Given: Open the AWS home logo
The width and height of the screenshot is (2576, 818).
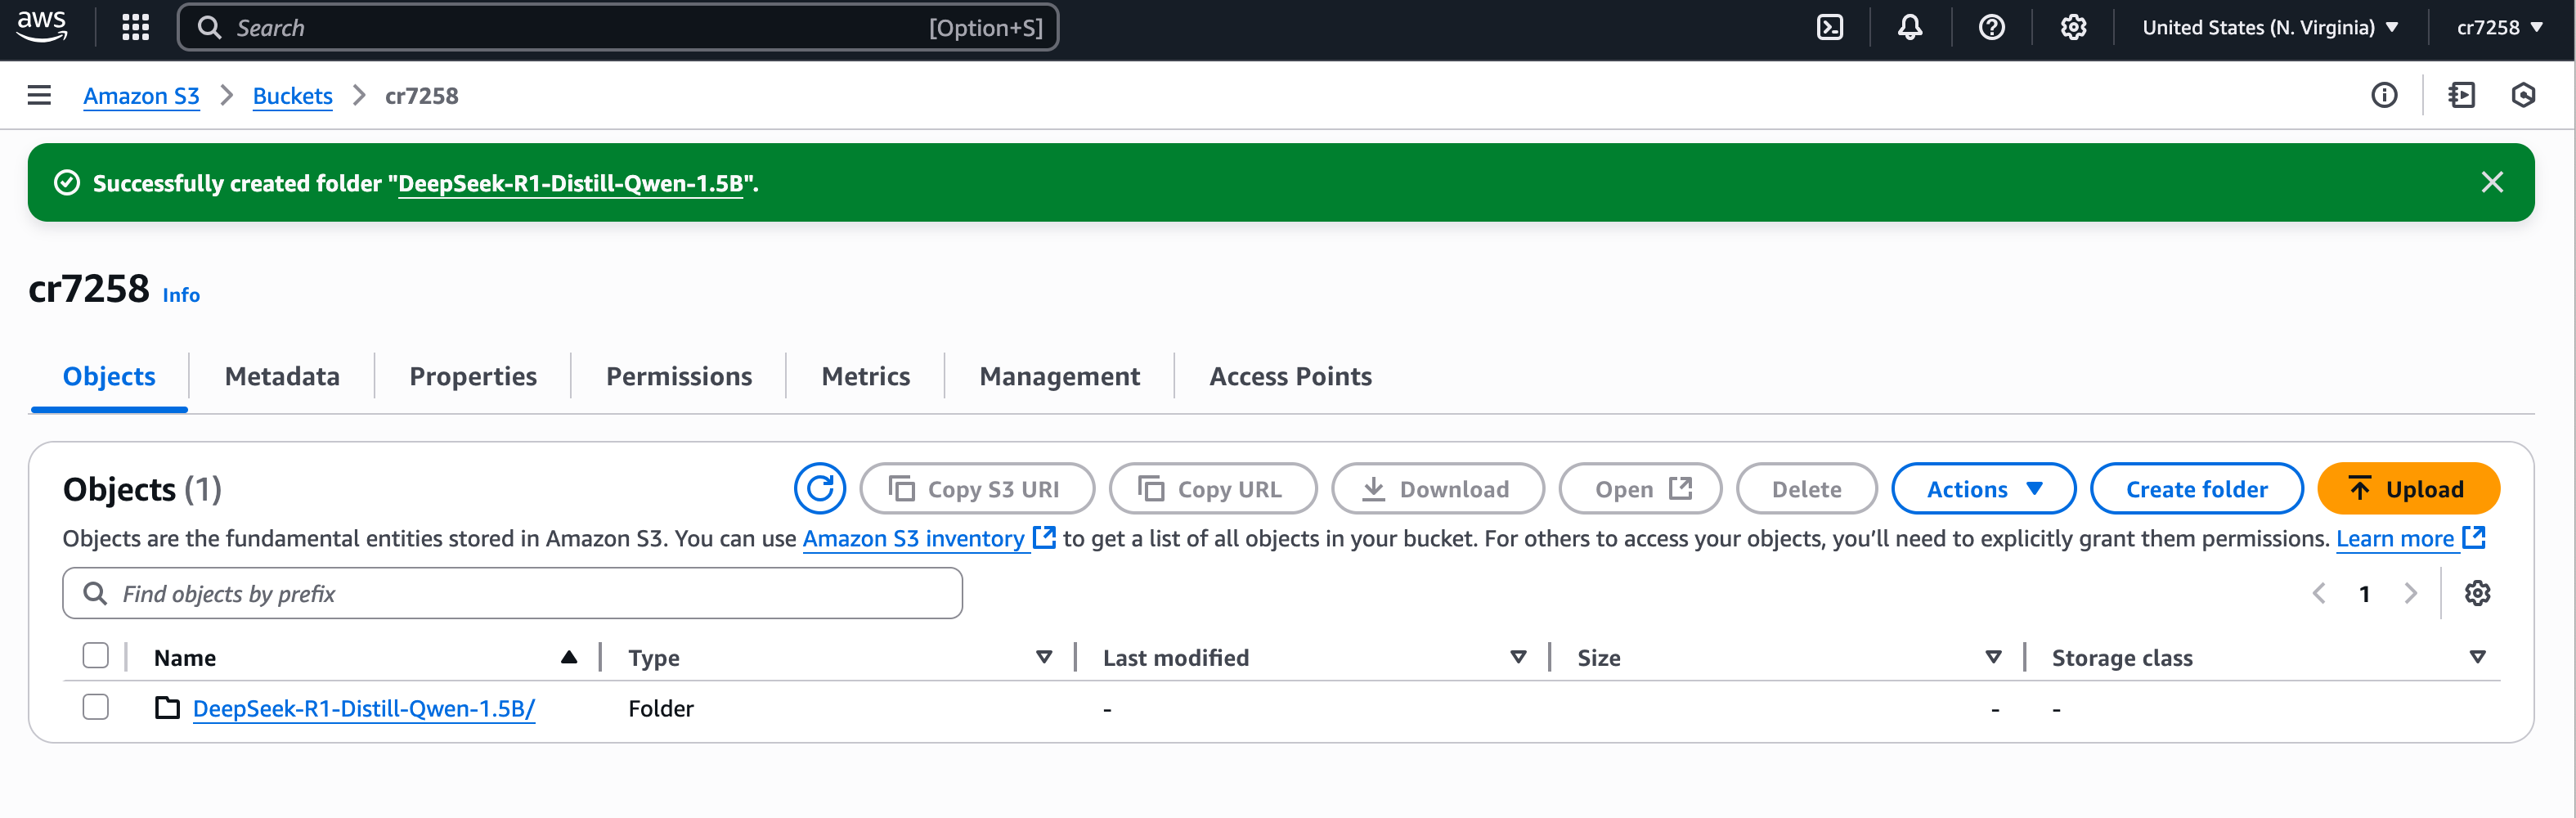Looking at the screenshot, I should 42,26.
